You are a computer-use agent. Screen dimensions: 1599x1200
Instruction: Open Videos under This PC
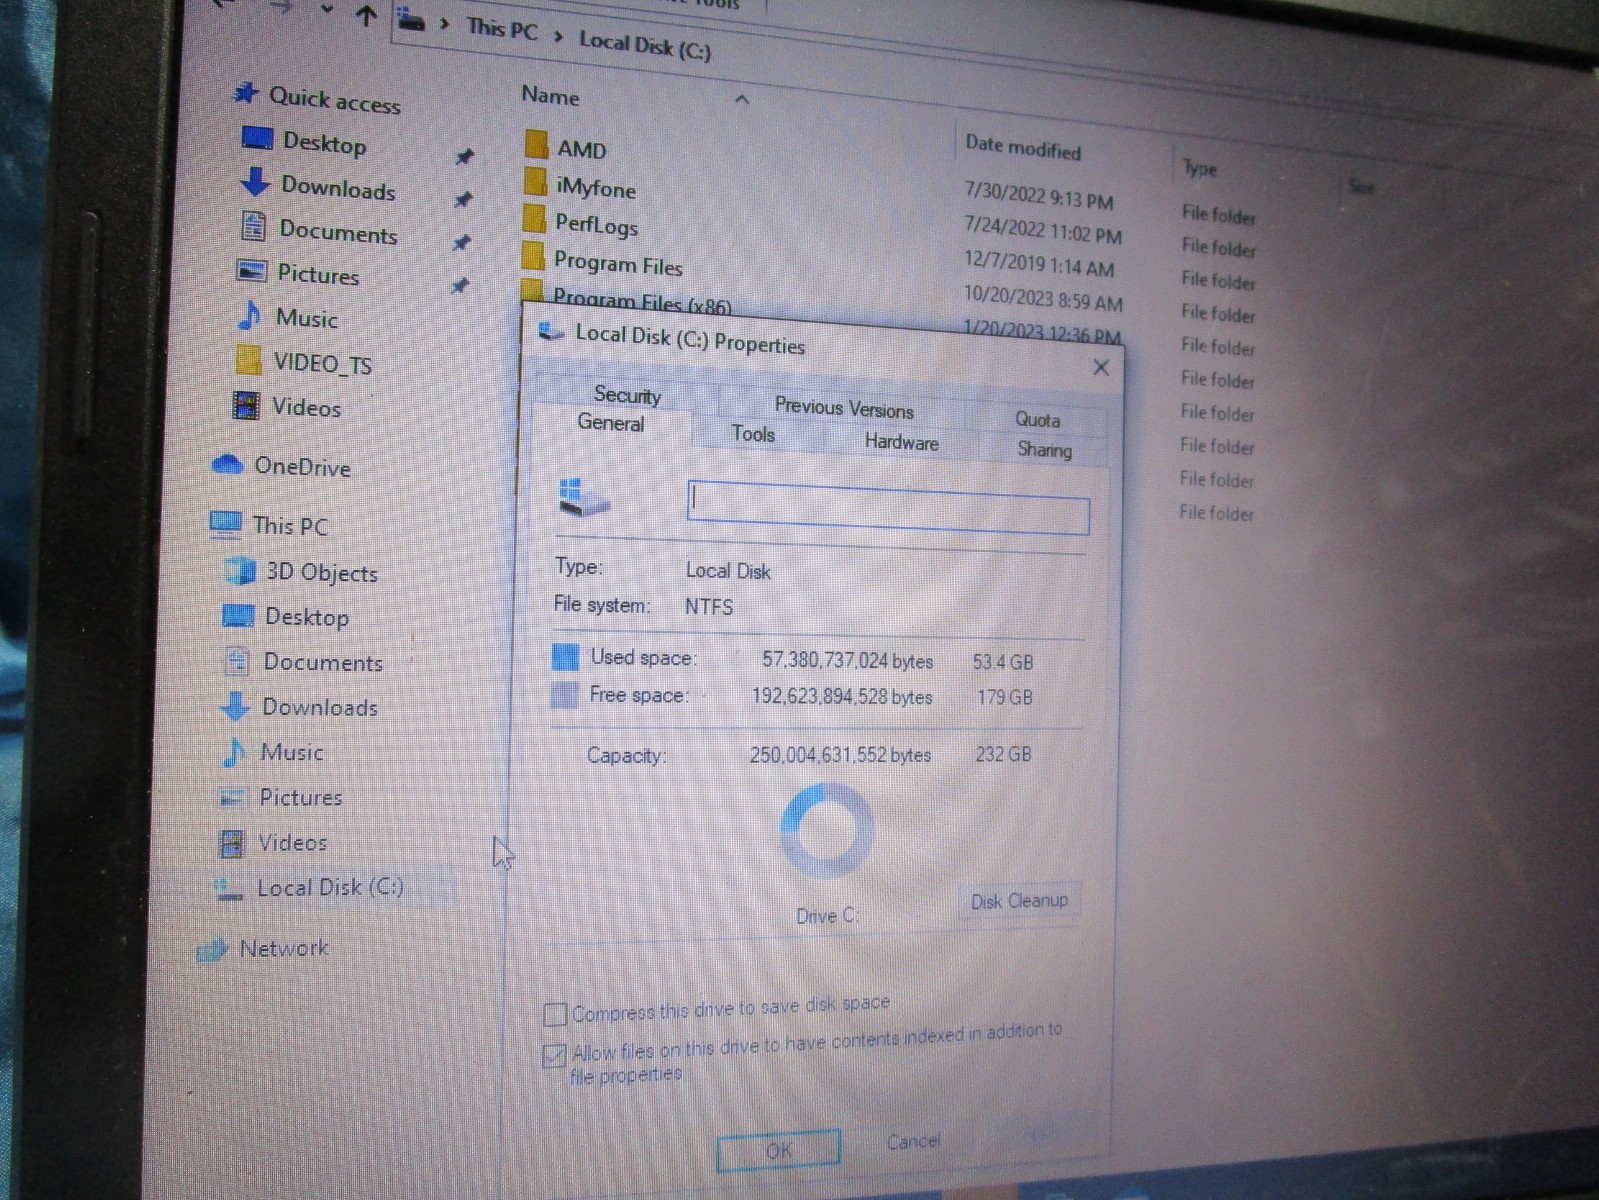(292, 842)
